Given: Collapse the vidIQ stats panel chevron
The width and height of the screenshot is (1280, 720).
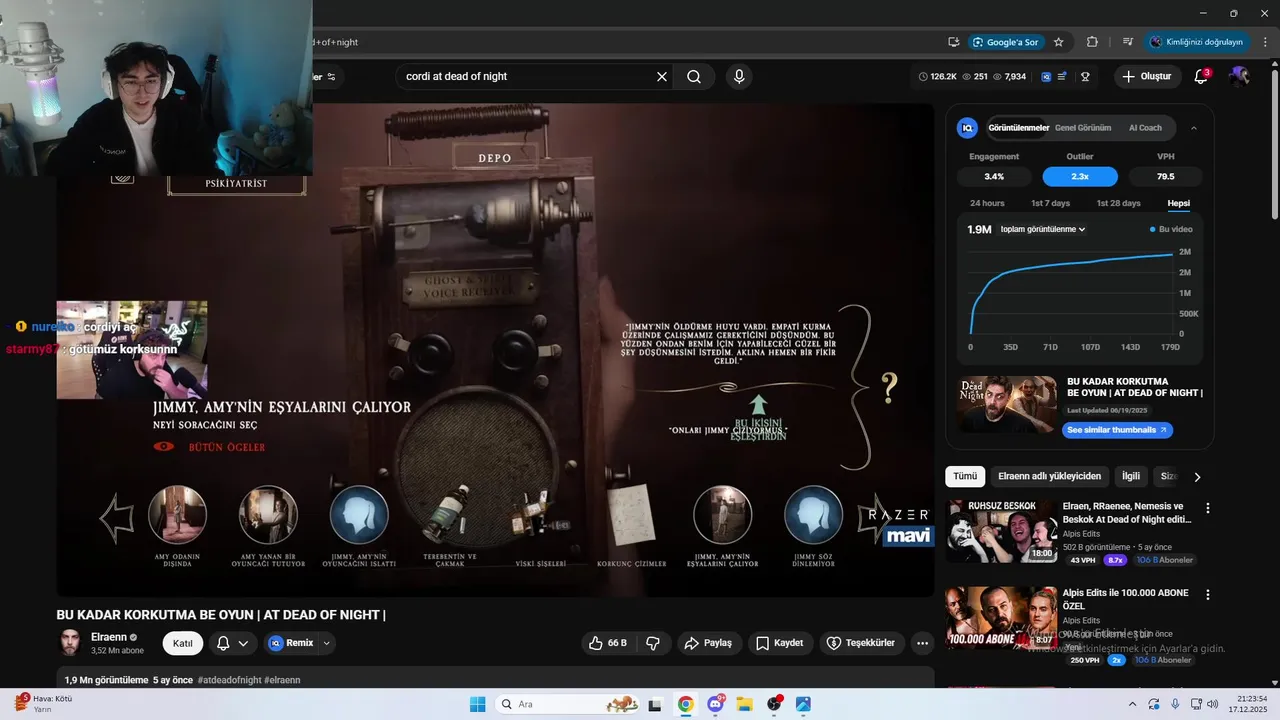Looking at the screenshot, I should click(x=1193, y=128).
